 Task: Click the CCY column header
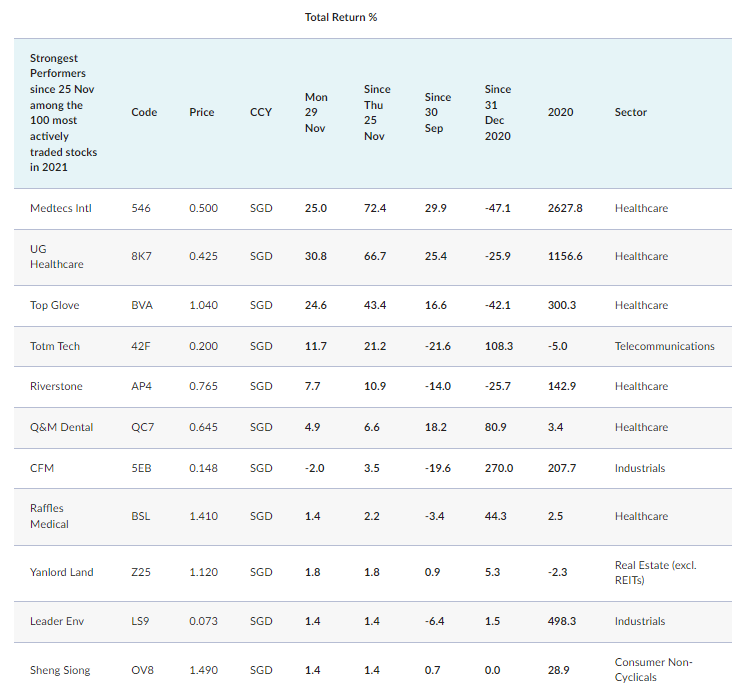point(261,112)
